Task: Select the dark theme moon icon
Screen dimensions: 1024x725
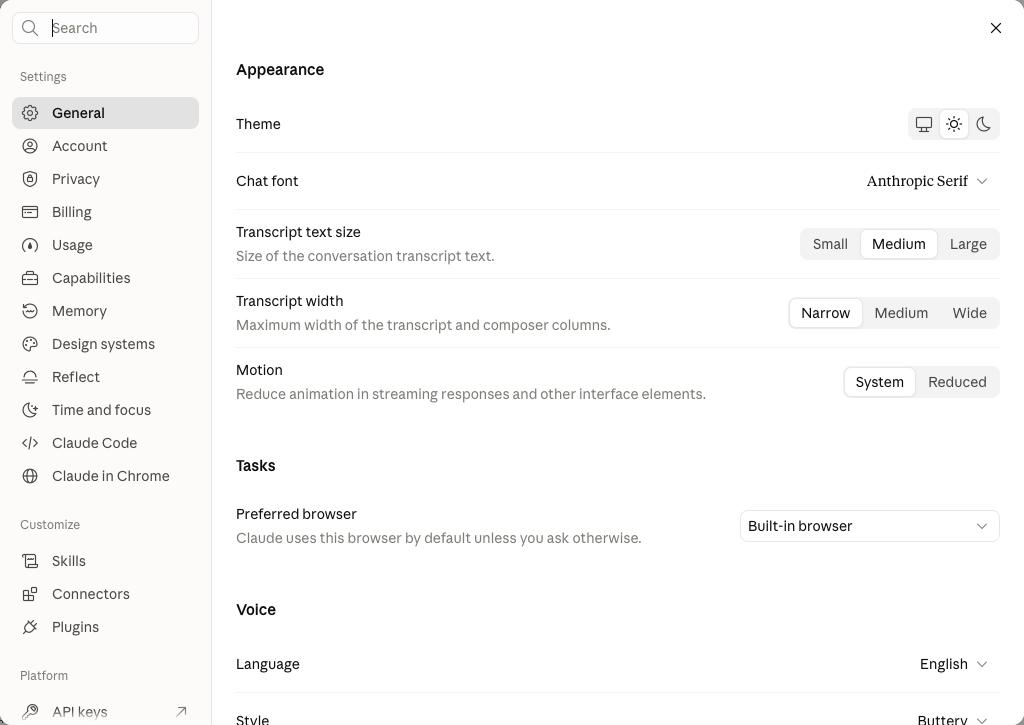Action: [984, 124]
